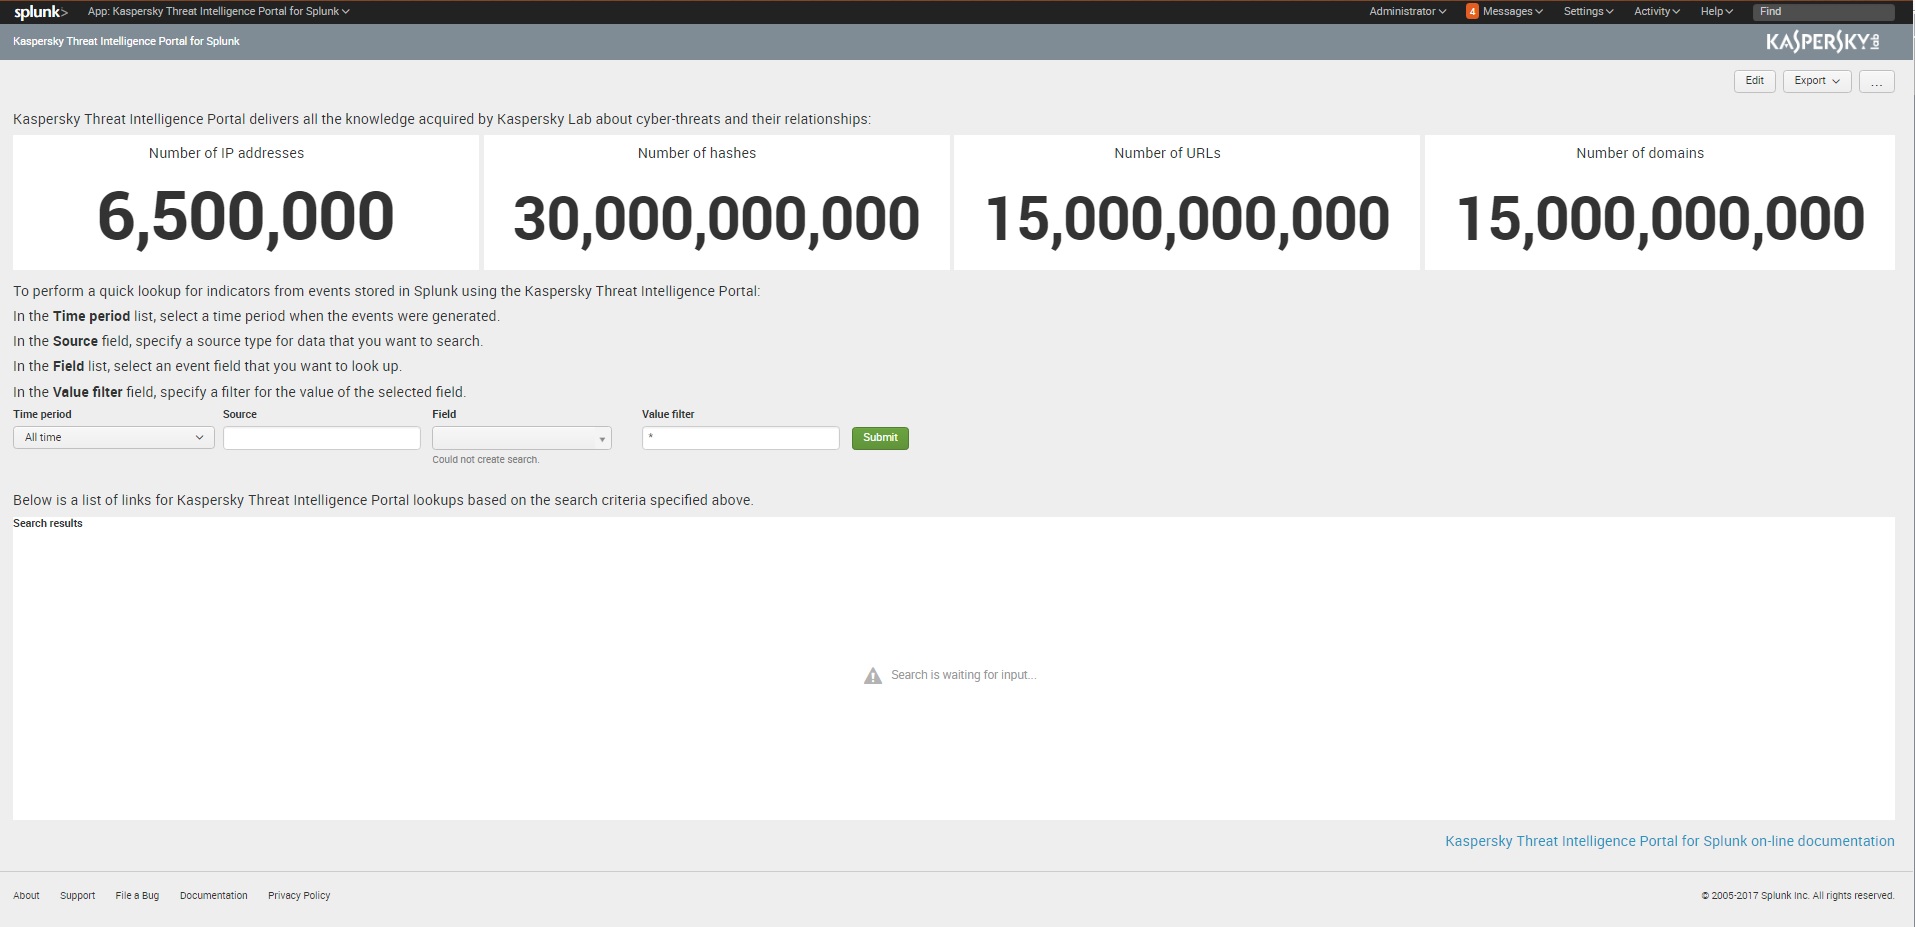This screenshot has height=927, width=1915.
Task: Click the Number of URLs panel title
Action: click(x=1167, y=153)
